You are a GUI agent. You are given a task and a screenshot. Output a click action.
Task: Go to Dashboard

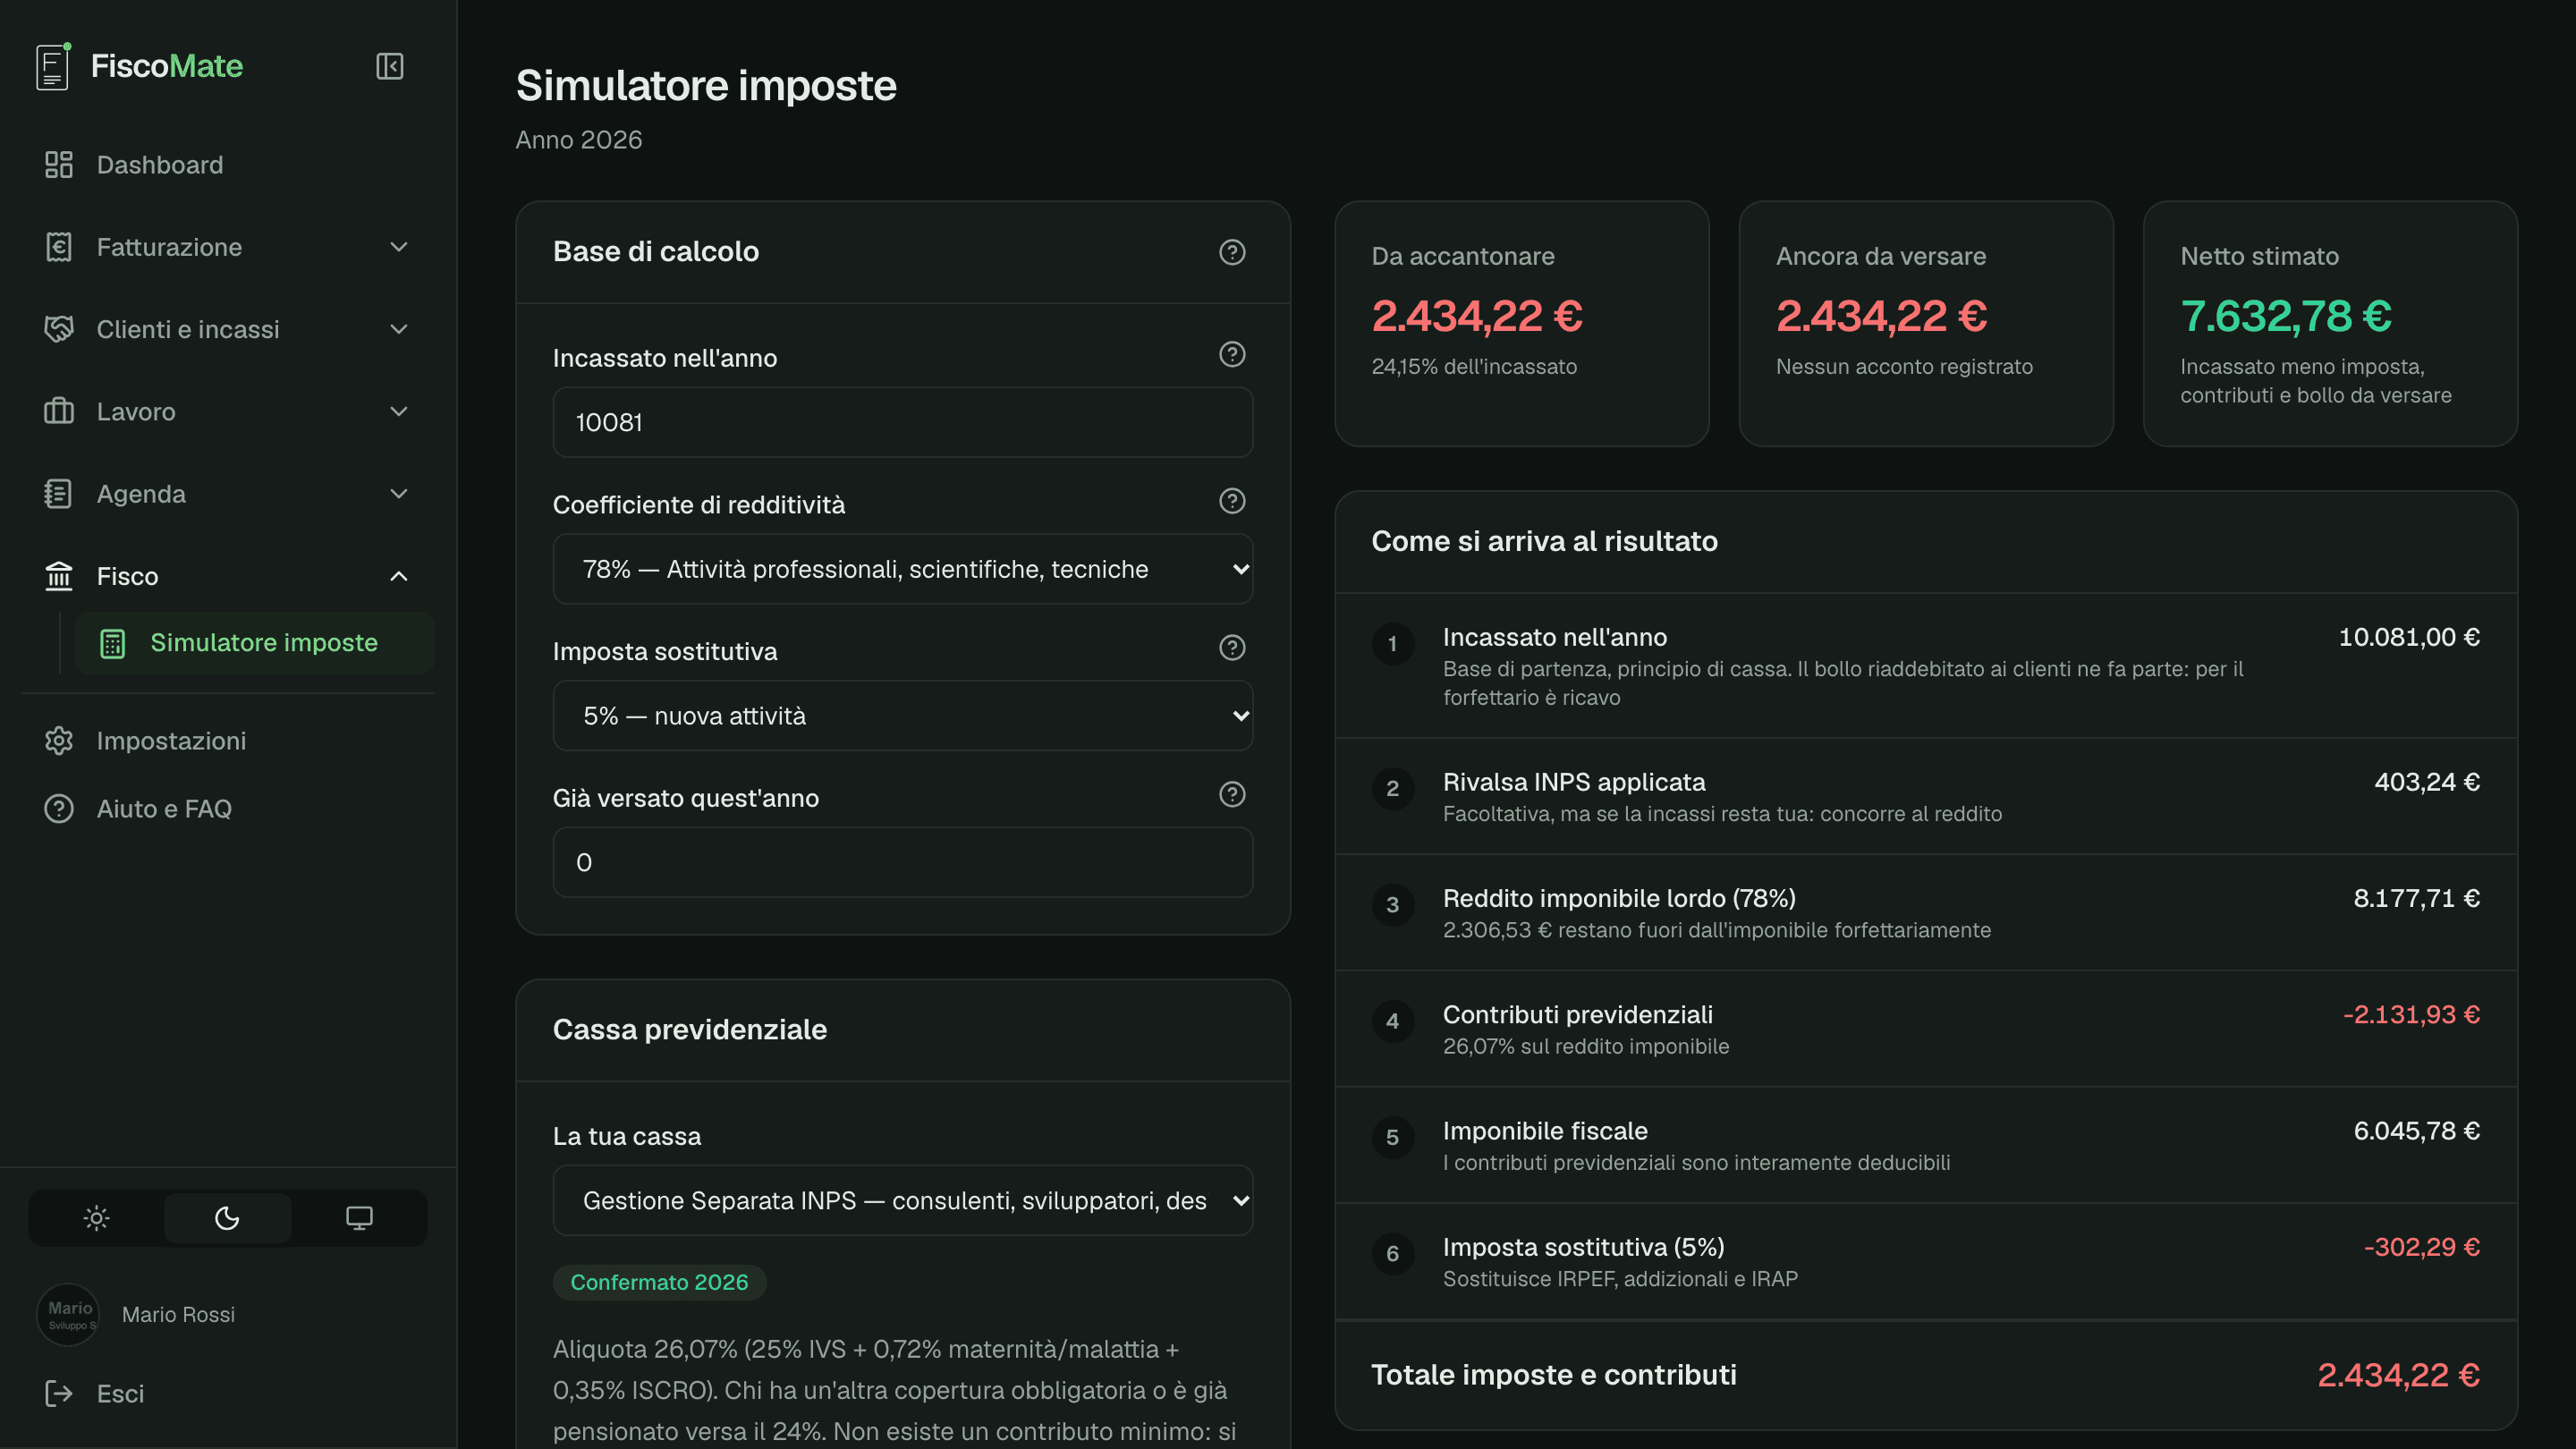(x=228, y=165)
